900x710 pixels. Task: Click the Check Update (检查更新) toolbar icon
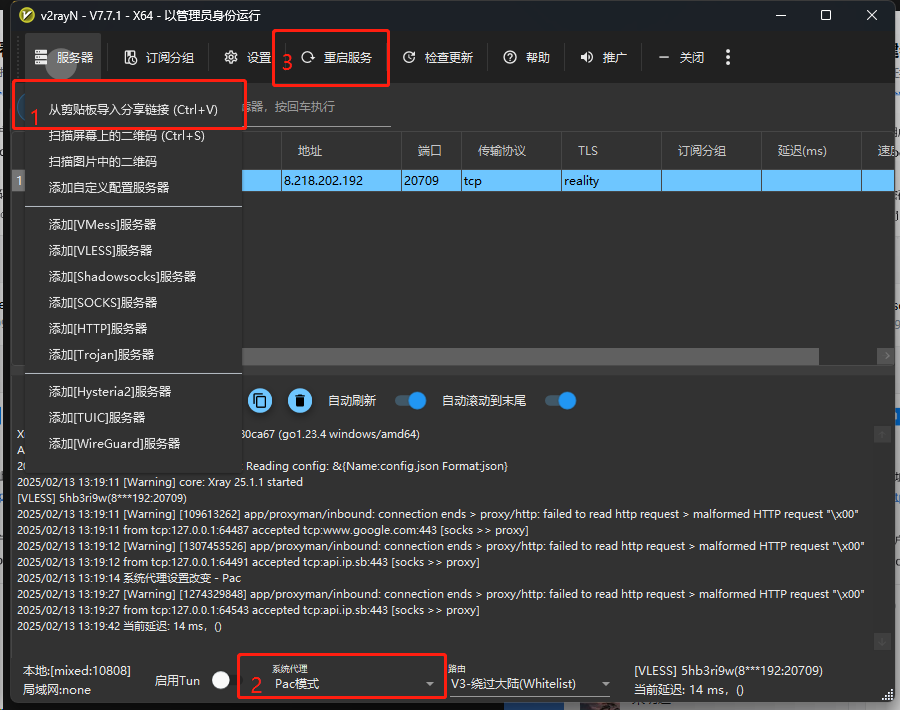(409, 58)
